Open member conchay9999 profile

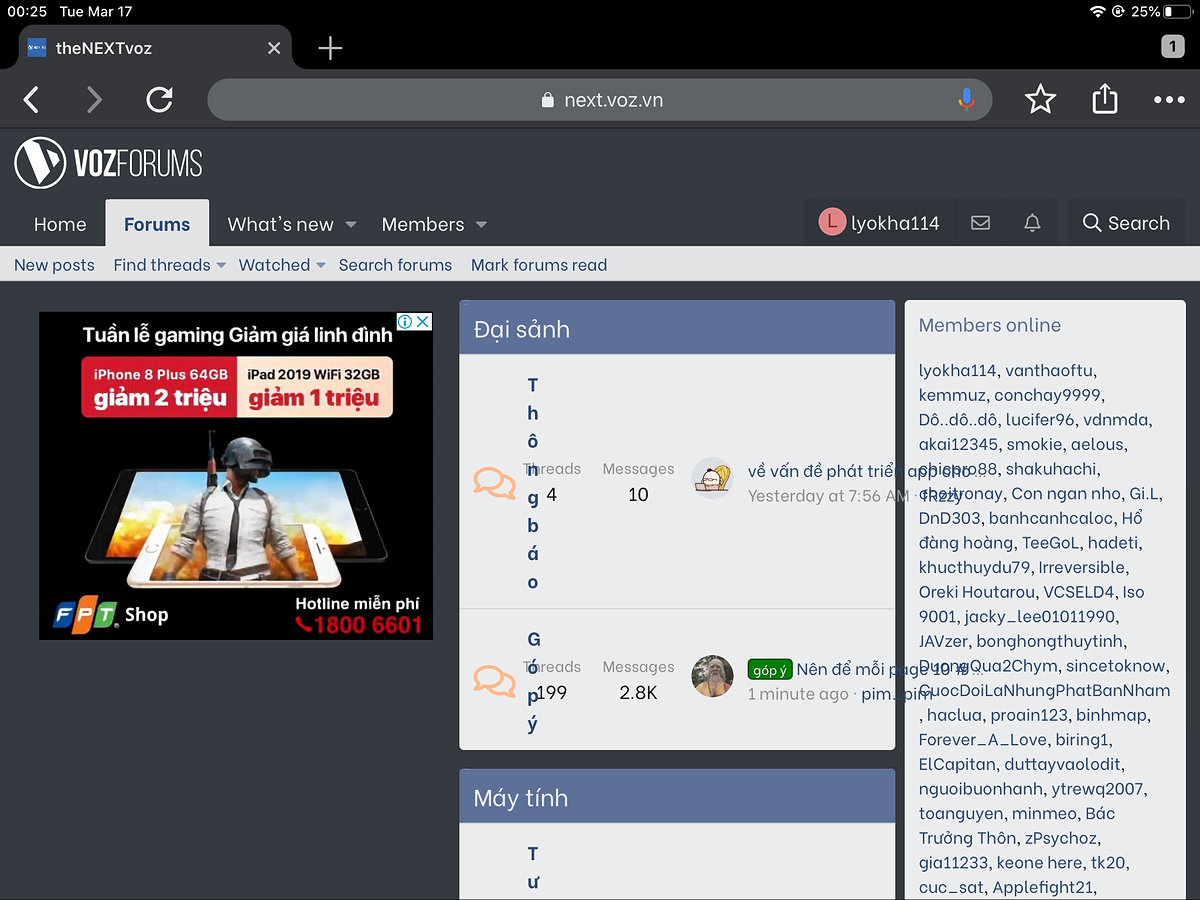coord(1047,395)
